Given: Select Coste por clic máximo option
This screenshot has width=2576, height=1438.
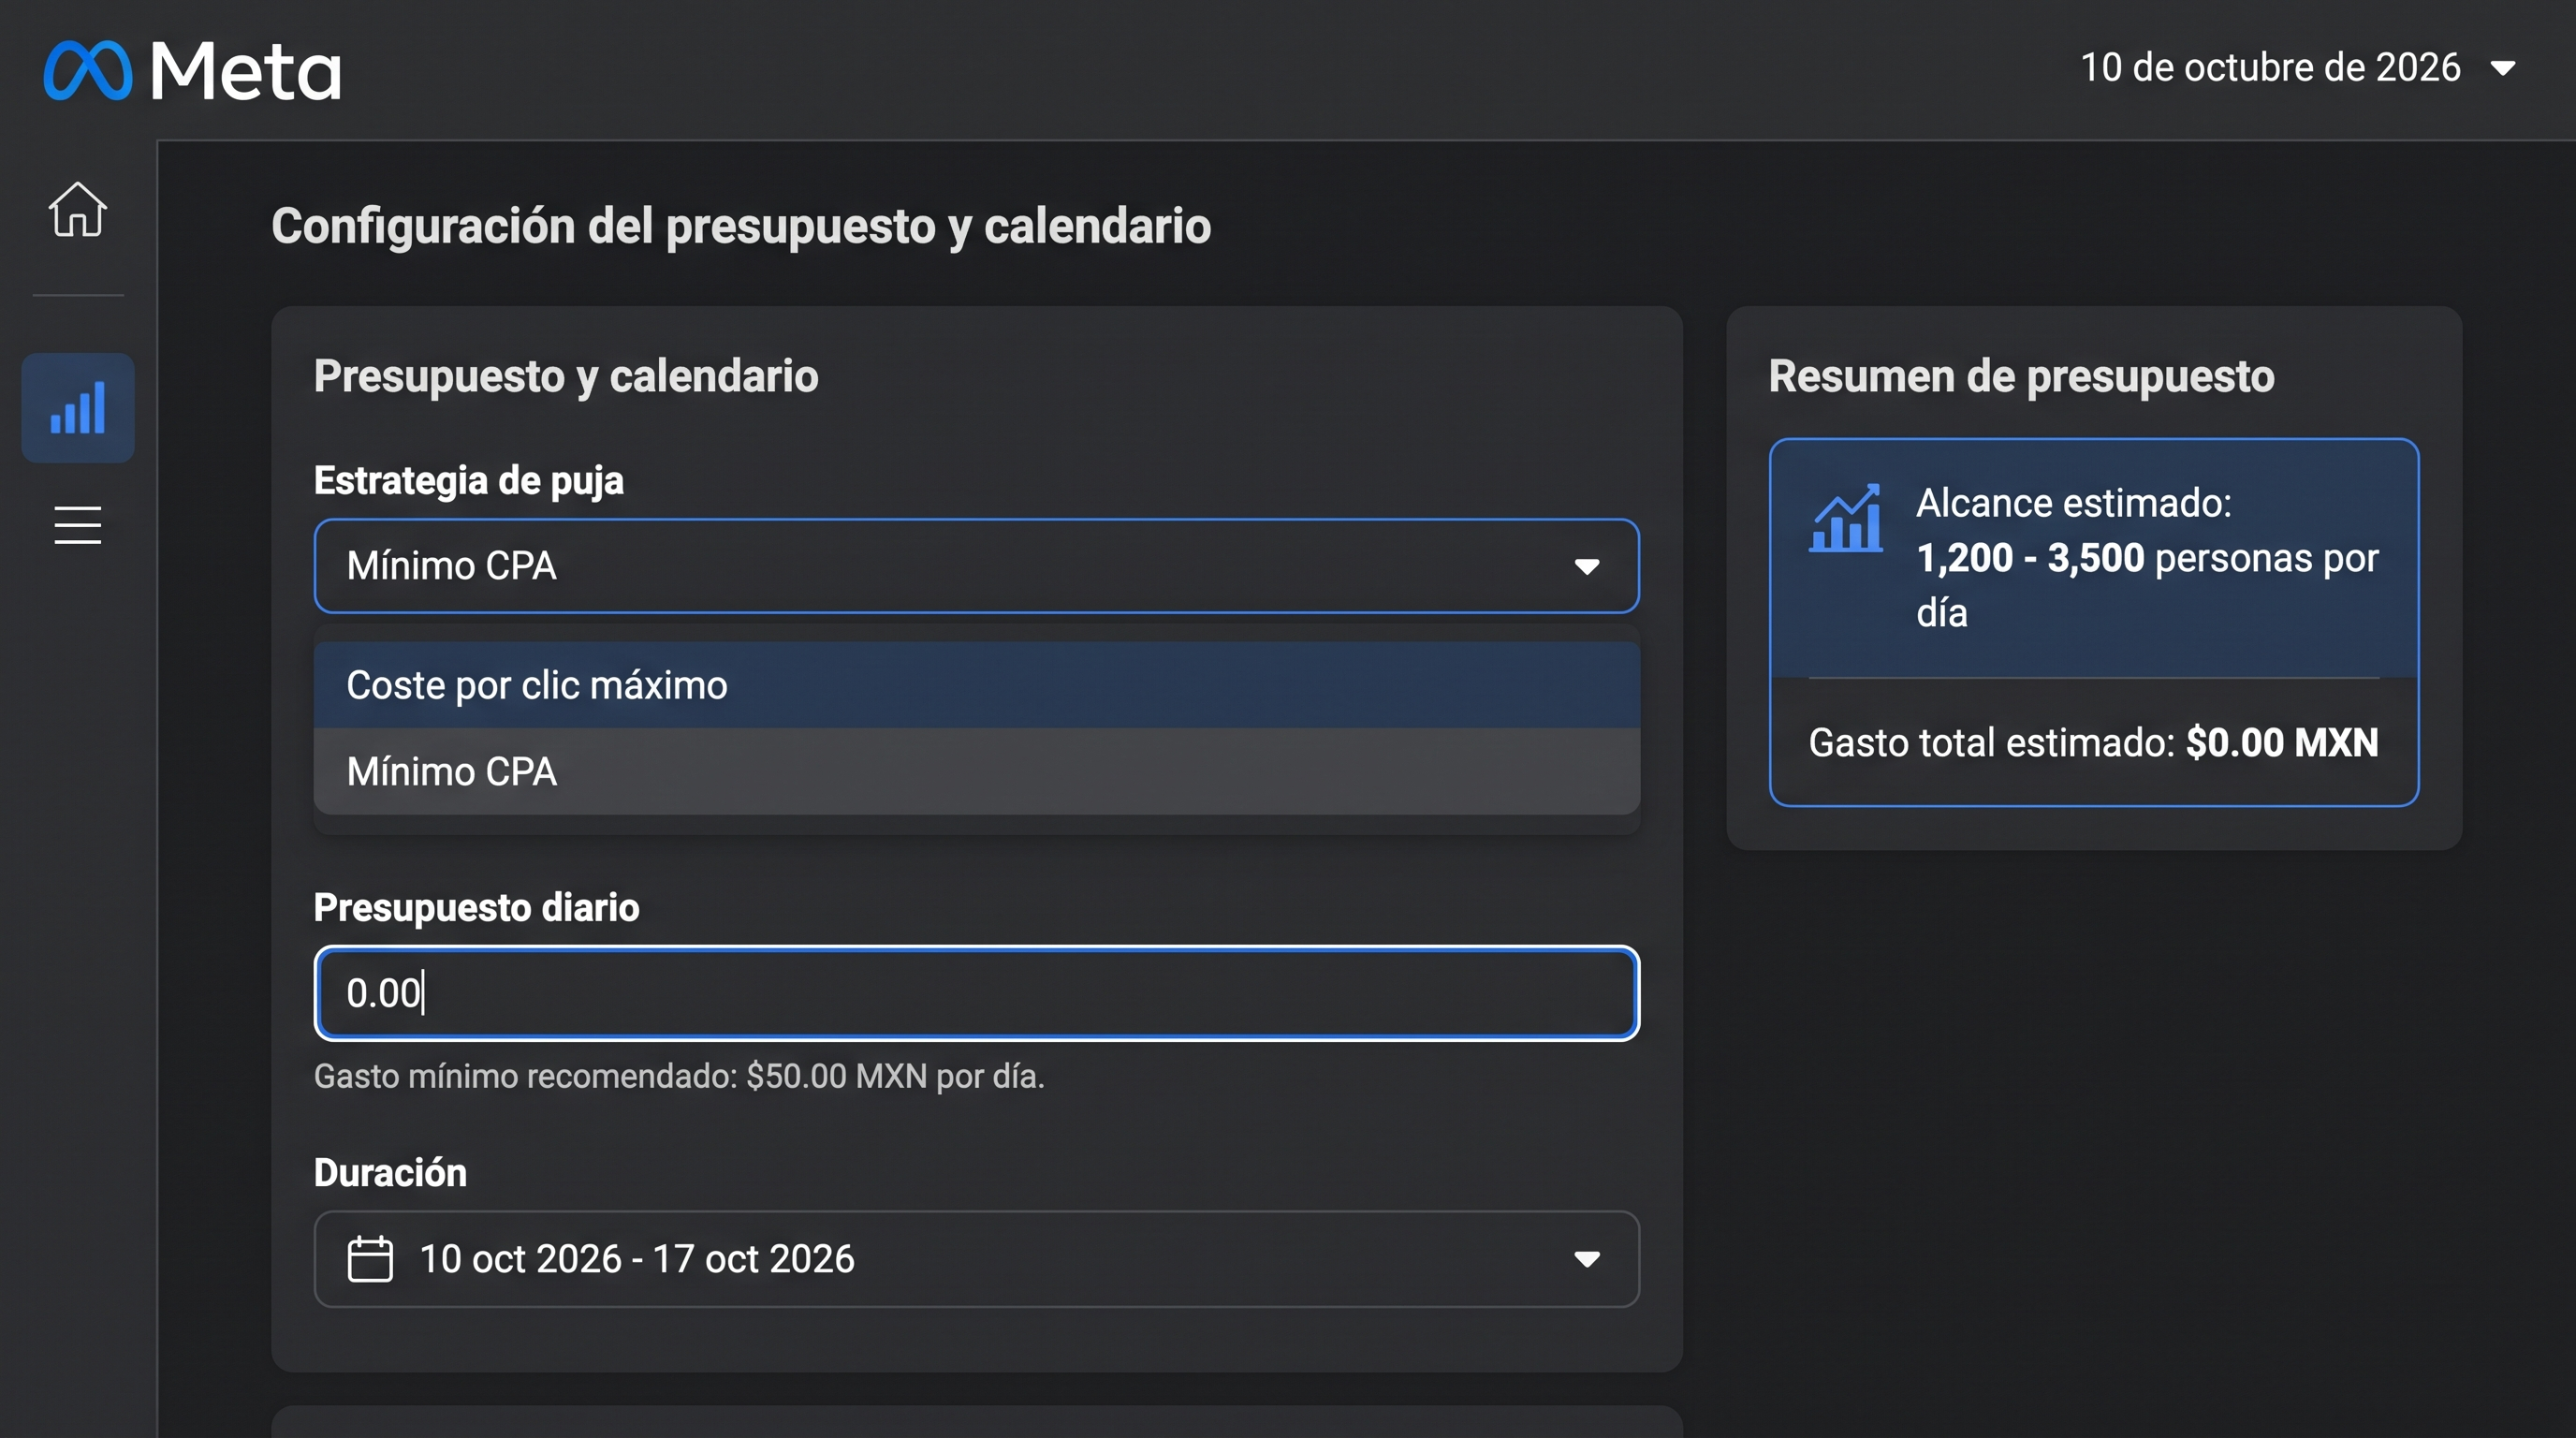Looking at the screenshot, I should pyautogui.click(x=976, y=685).
